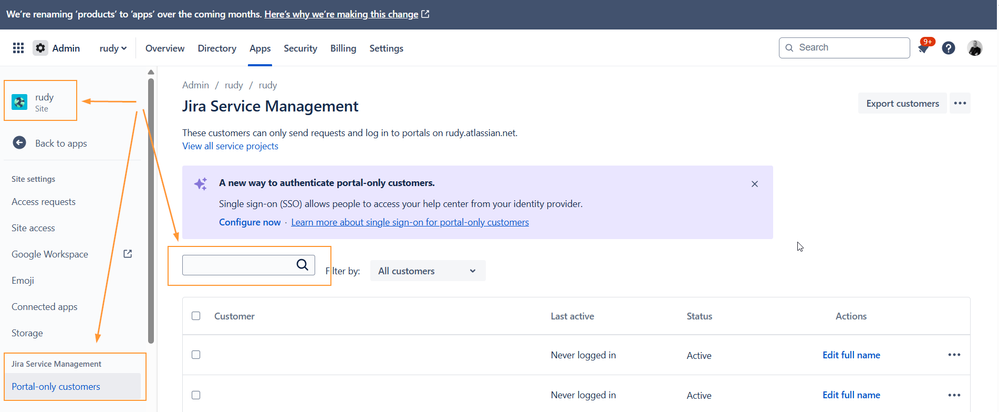Open the notifications bell with 9+ badge

click(923, 48)
